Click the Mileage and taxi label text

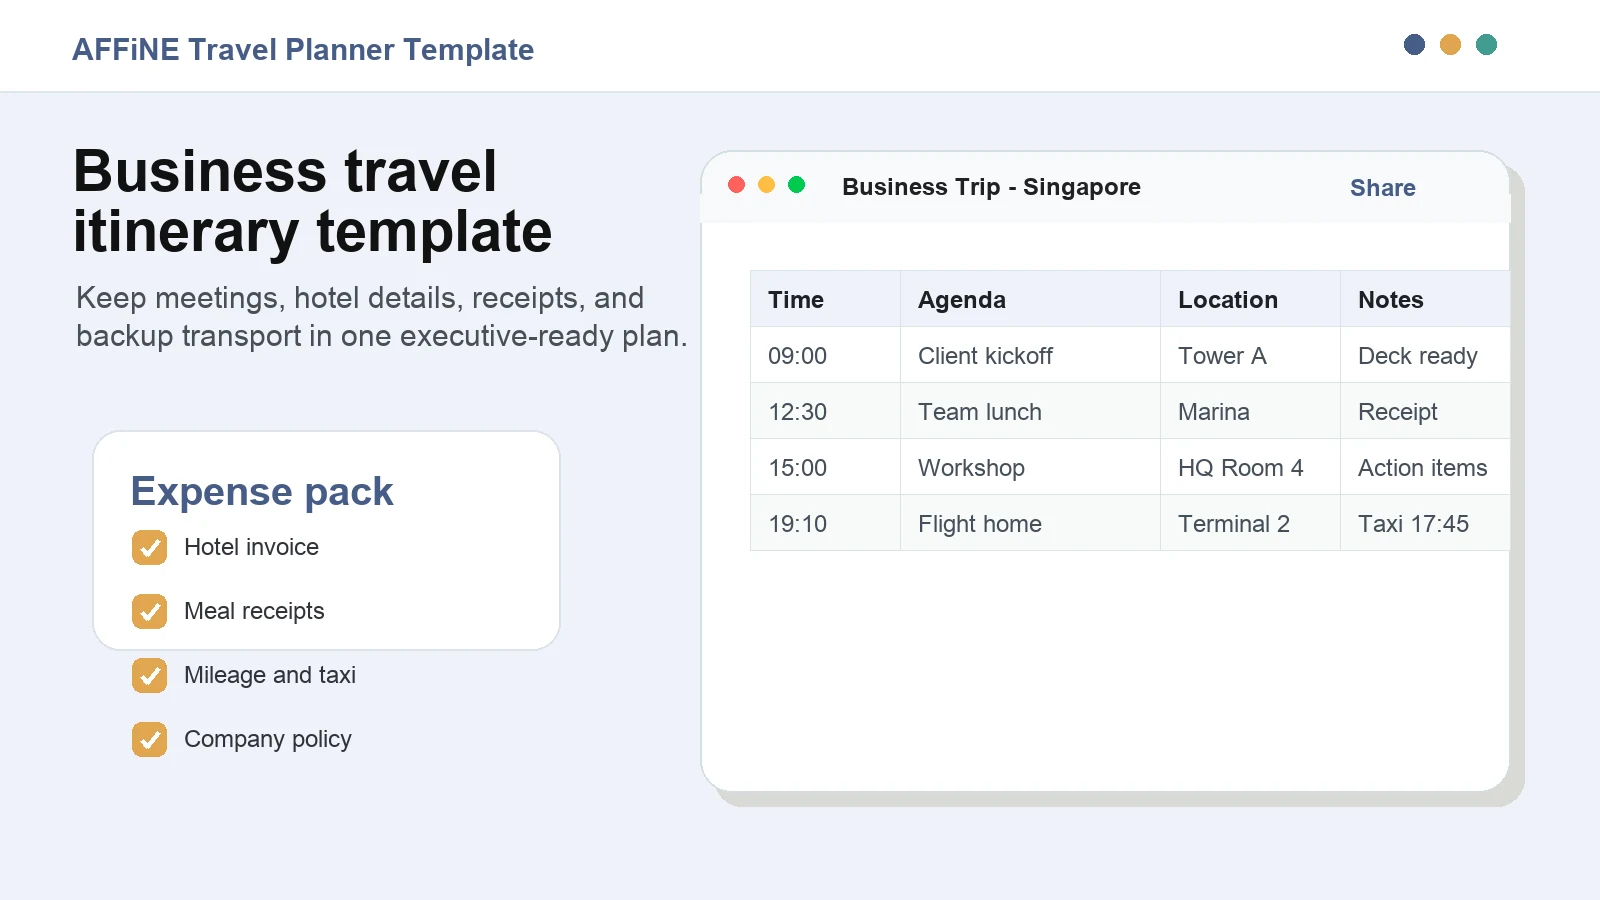coord(270,675)
